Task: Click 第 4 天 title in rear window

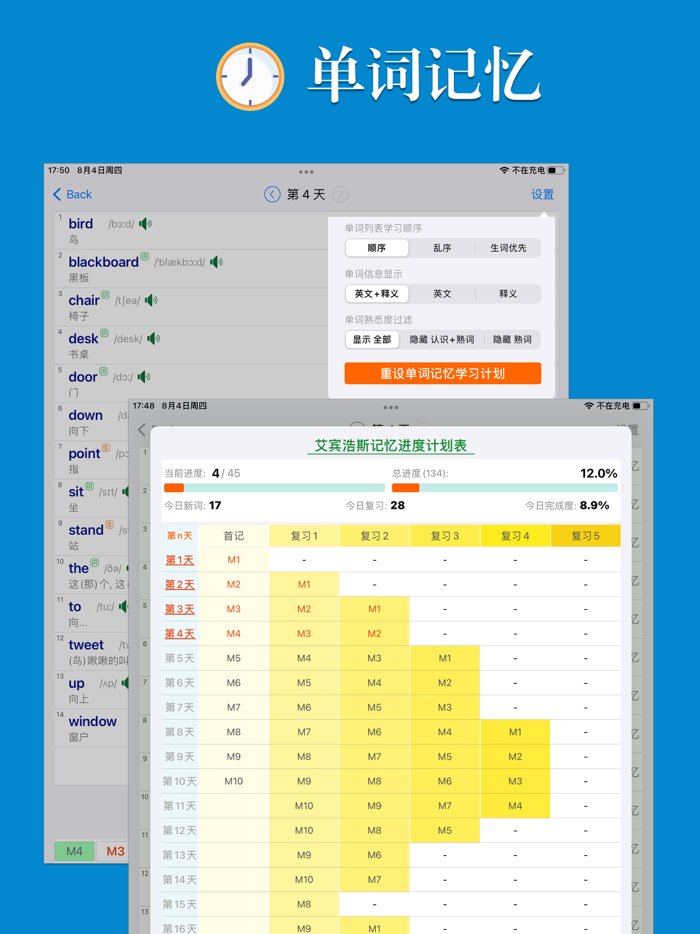Action: pyautogui.click(x=306, y=194)
